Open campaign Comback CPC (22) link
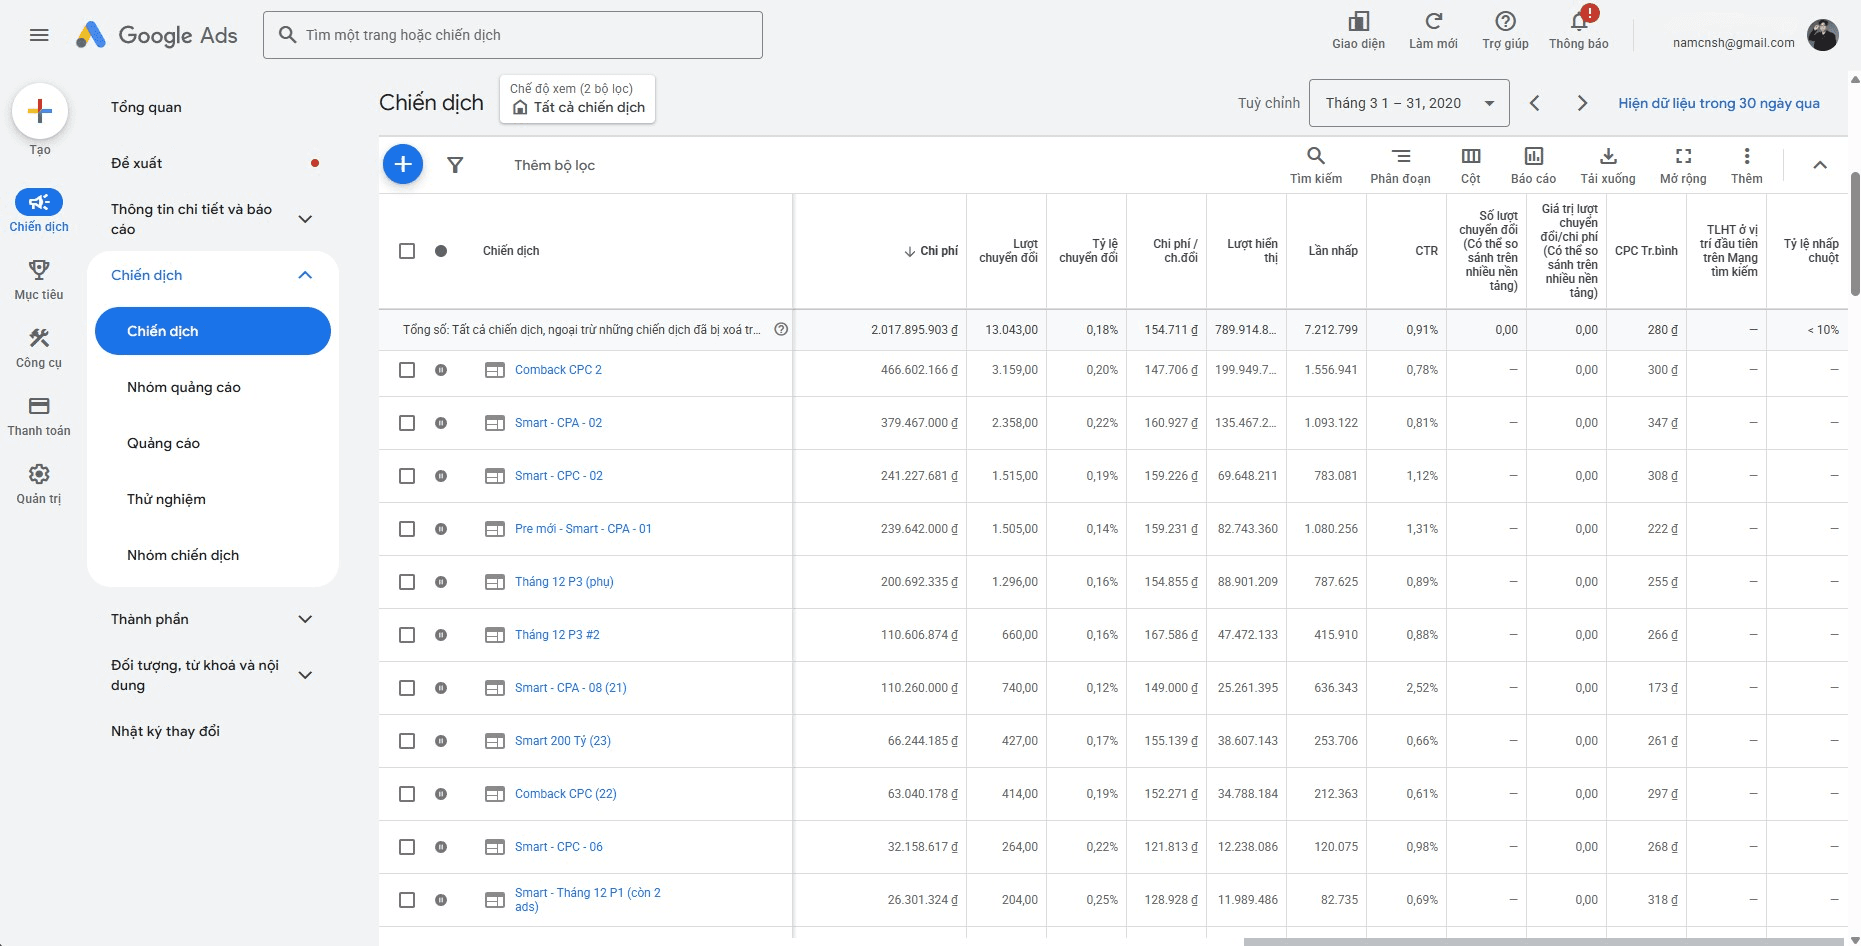Image resolution: width=1861 pixels, height=946 pixels. pyautogui.click(x=565, y=794)
